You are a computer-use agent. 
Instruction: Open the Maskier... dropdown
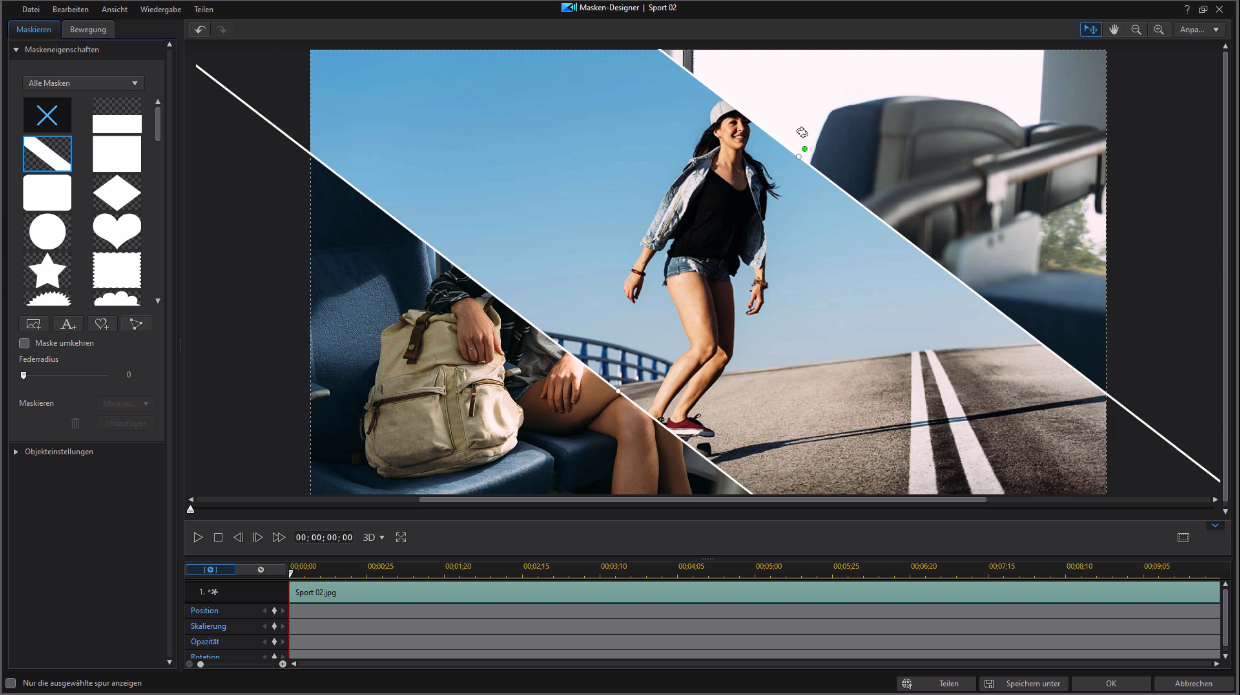pos(126,404)
